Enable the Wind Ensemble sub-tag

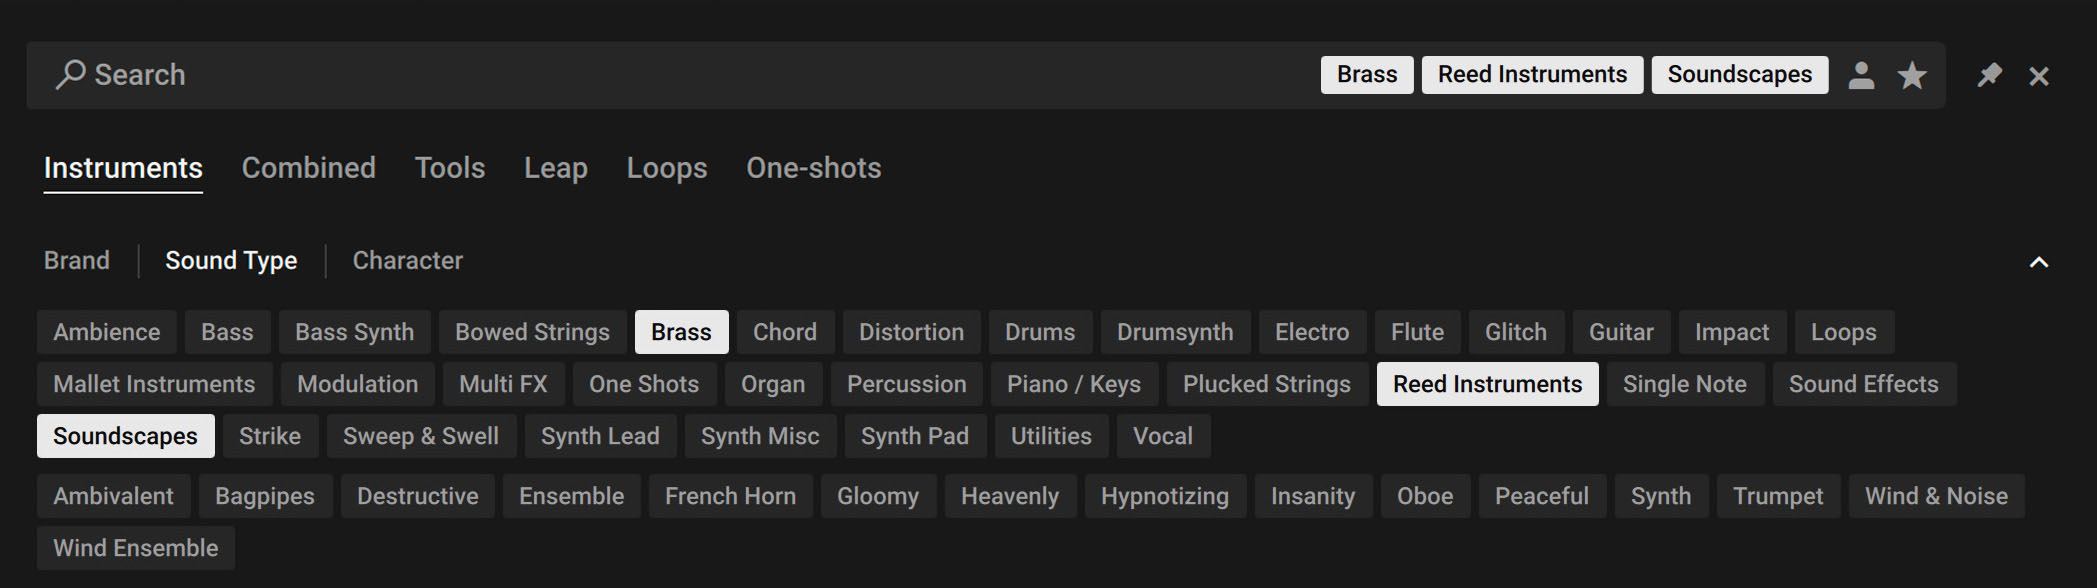point(135,548)
